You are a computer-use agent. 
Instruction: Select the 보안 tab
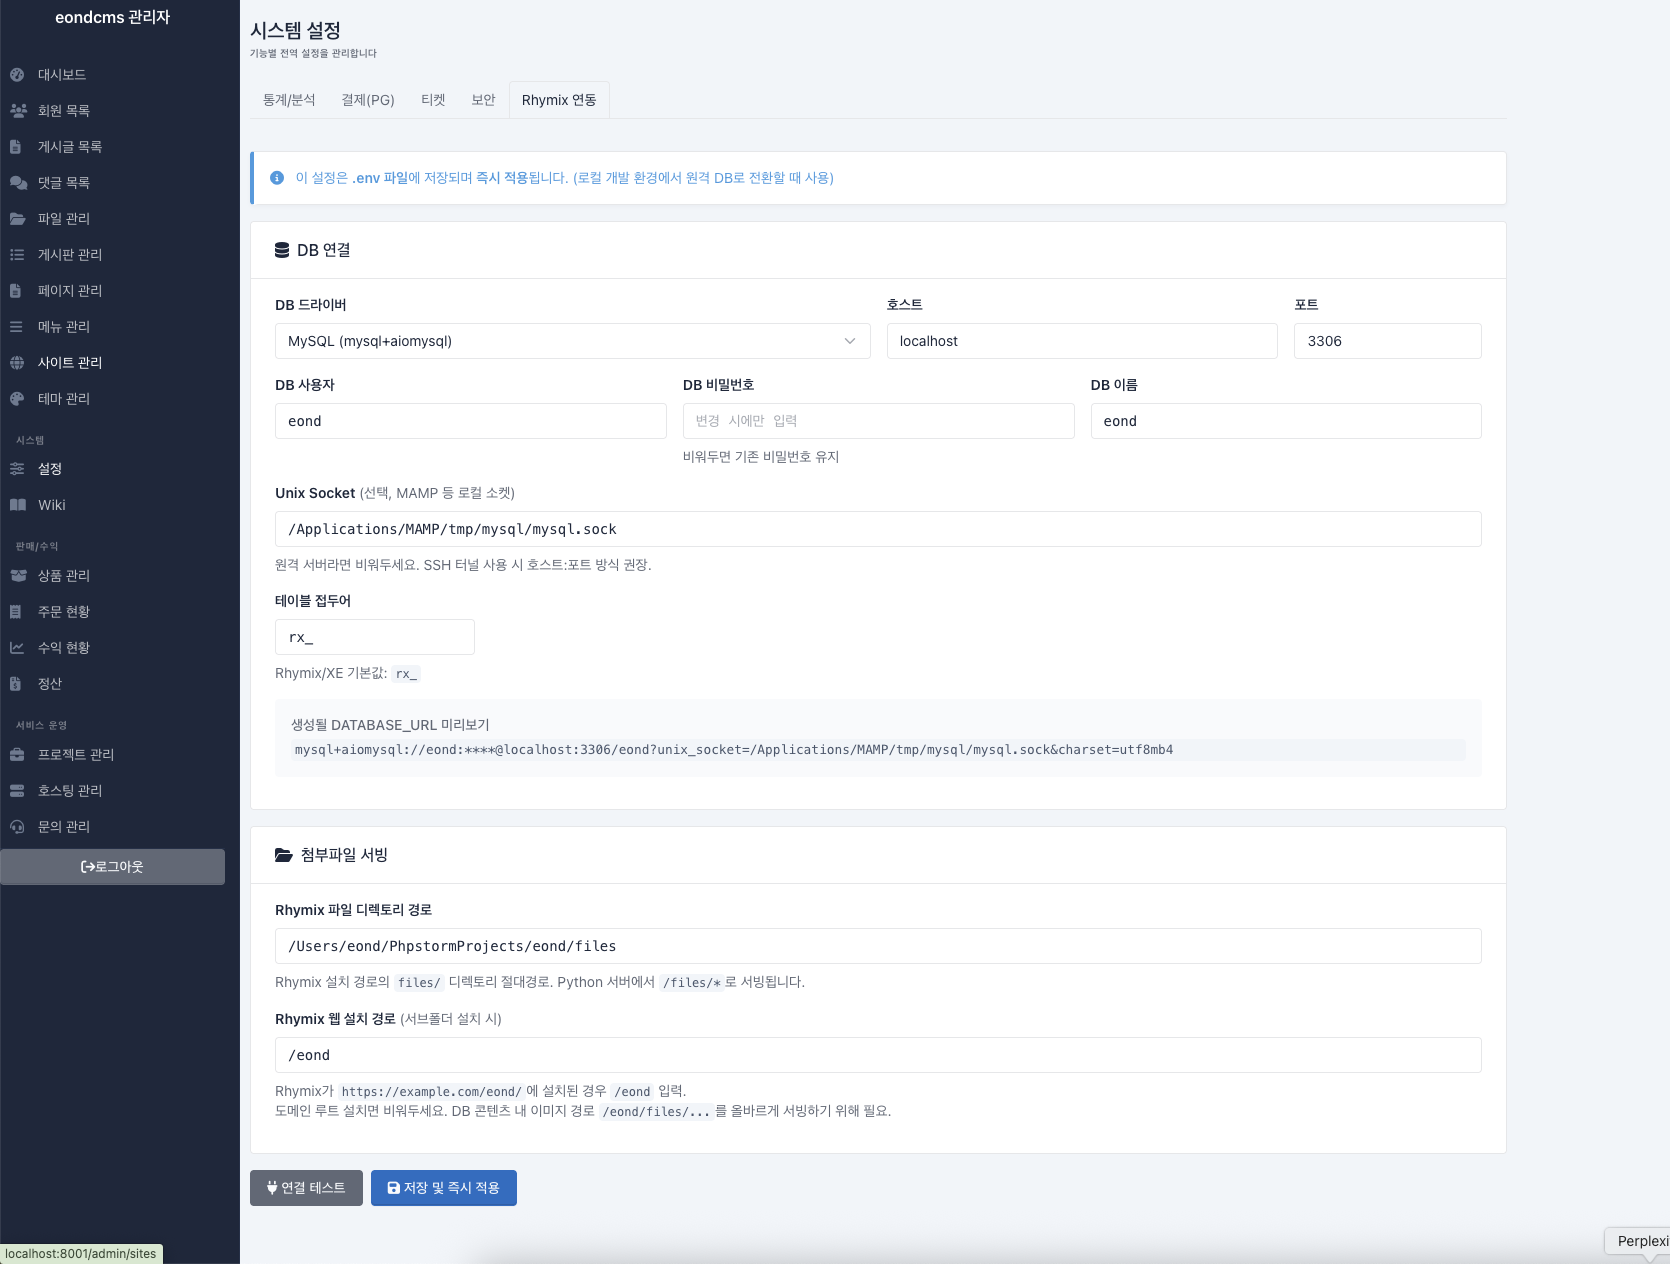tap(483, 100)
